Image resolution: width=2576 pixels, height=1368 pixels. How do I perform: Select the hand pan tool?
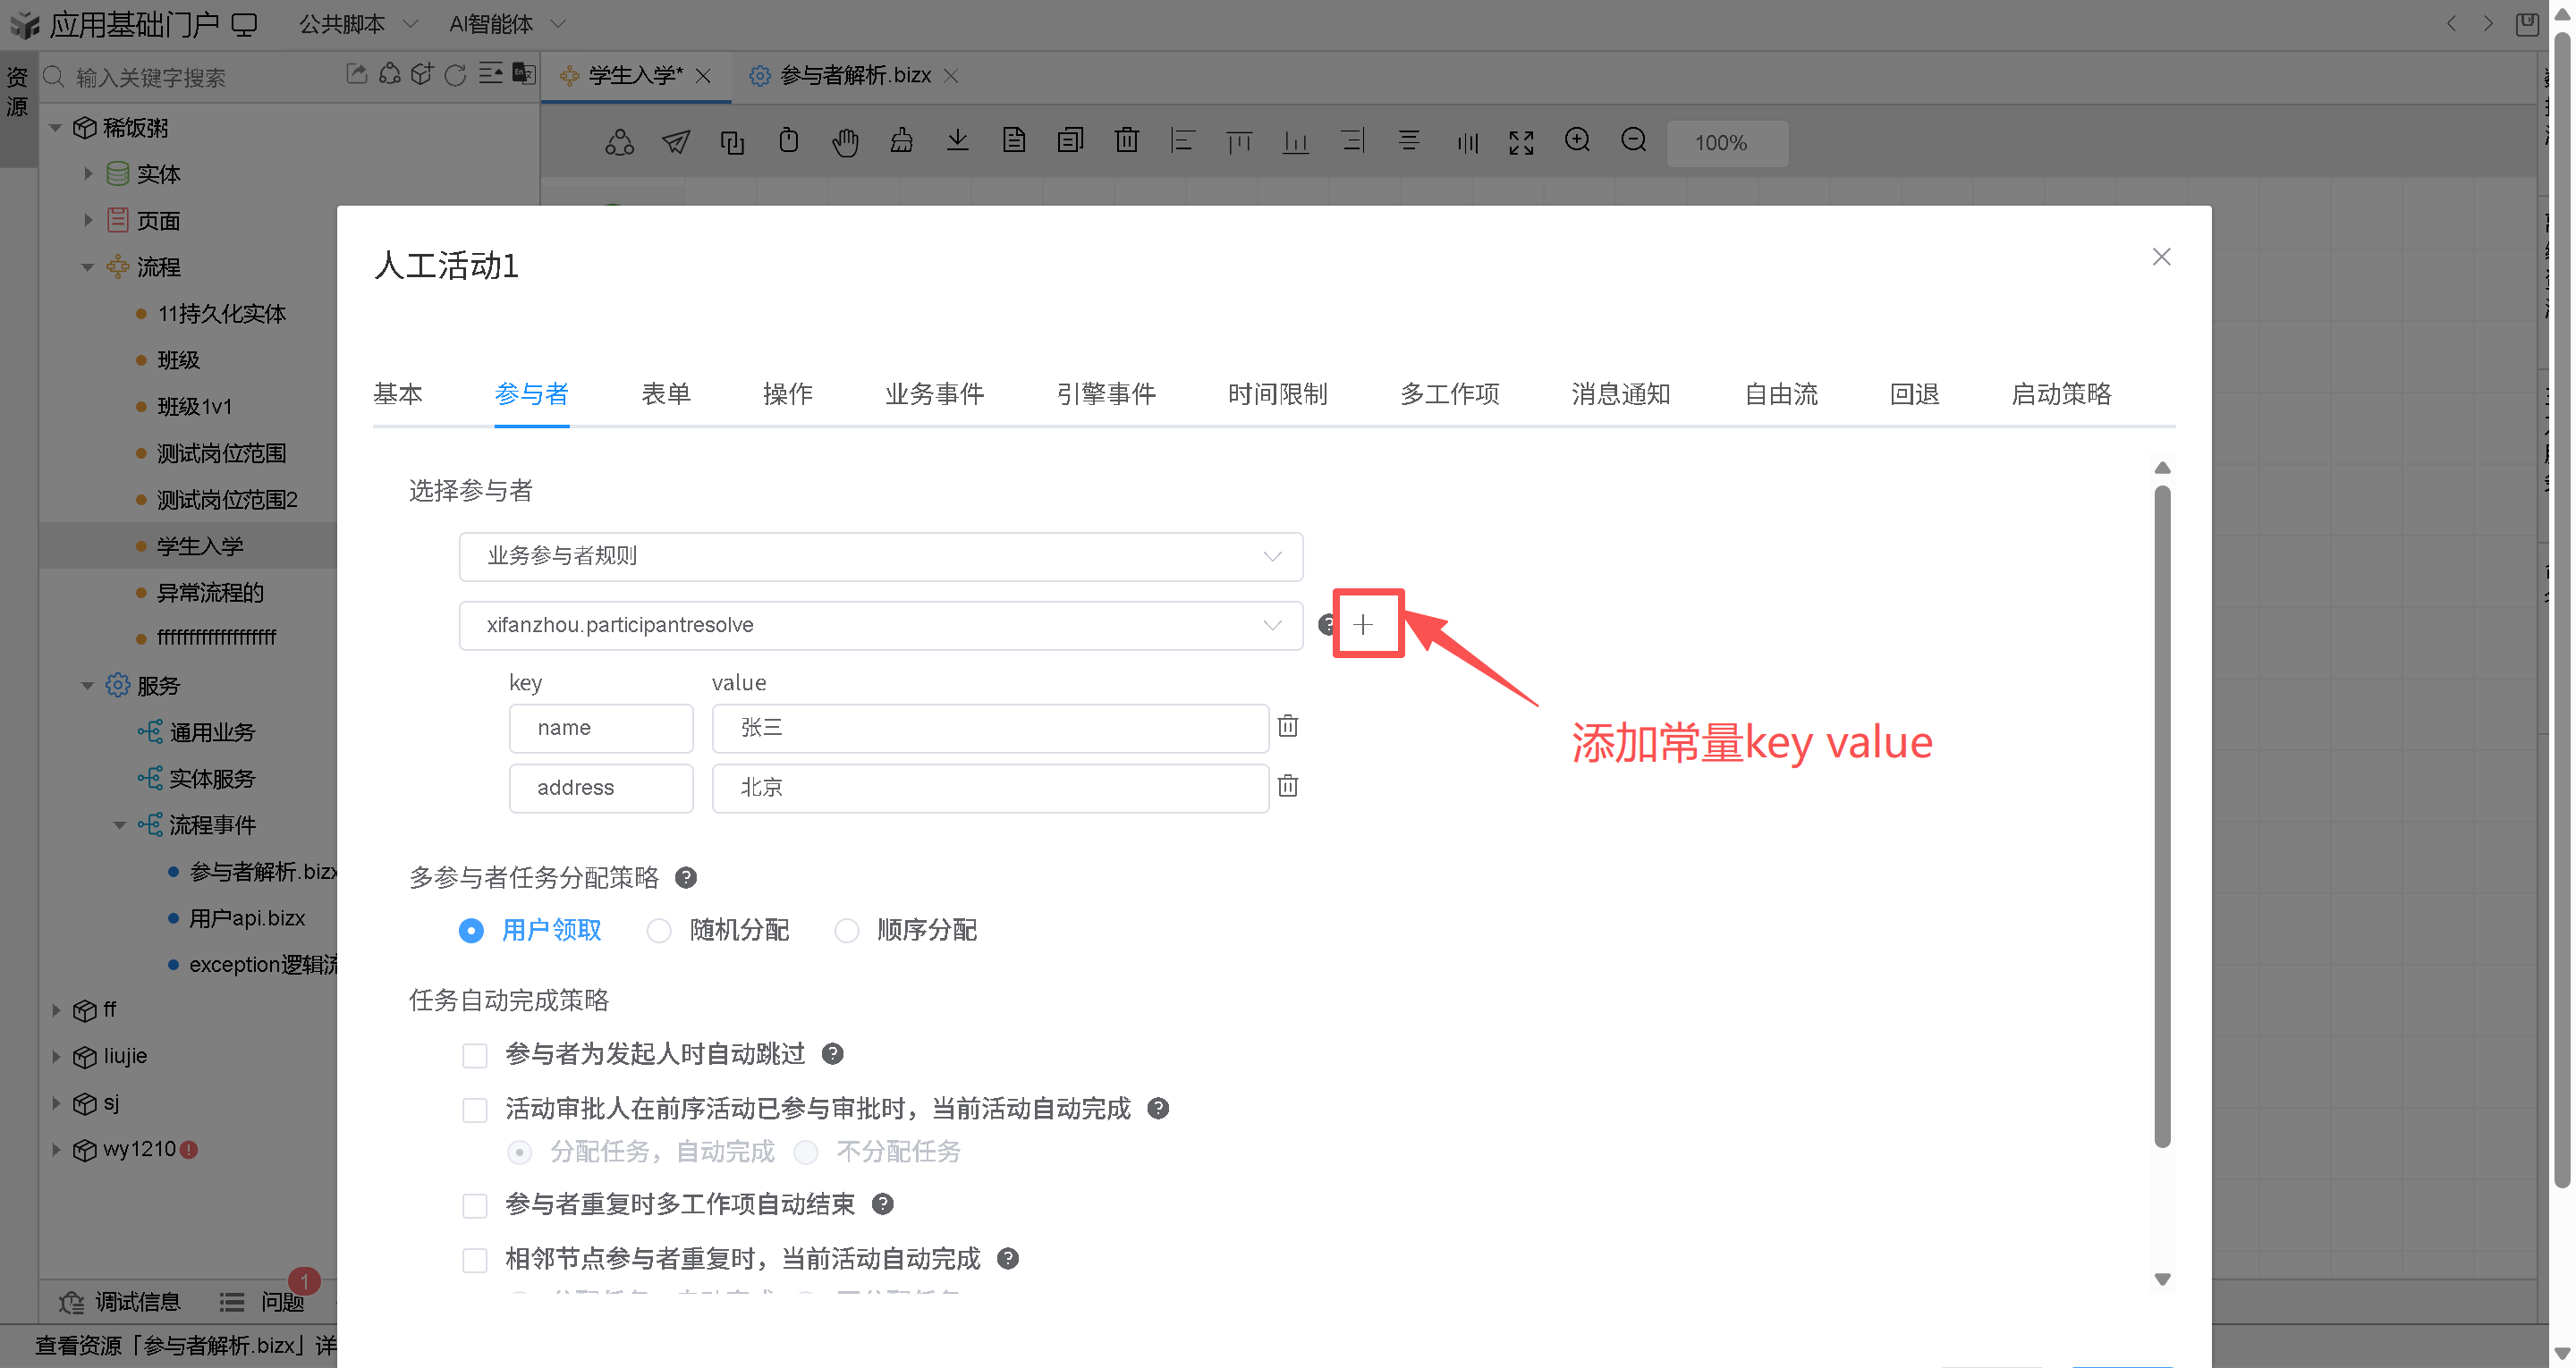tap(845, 142)
